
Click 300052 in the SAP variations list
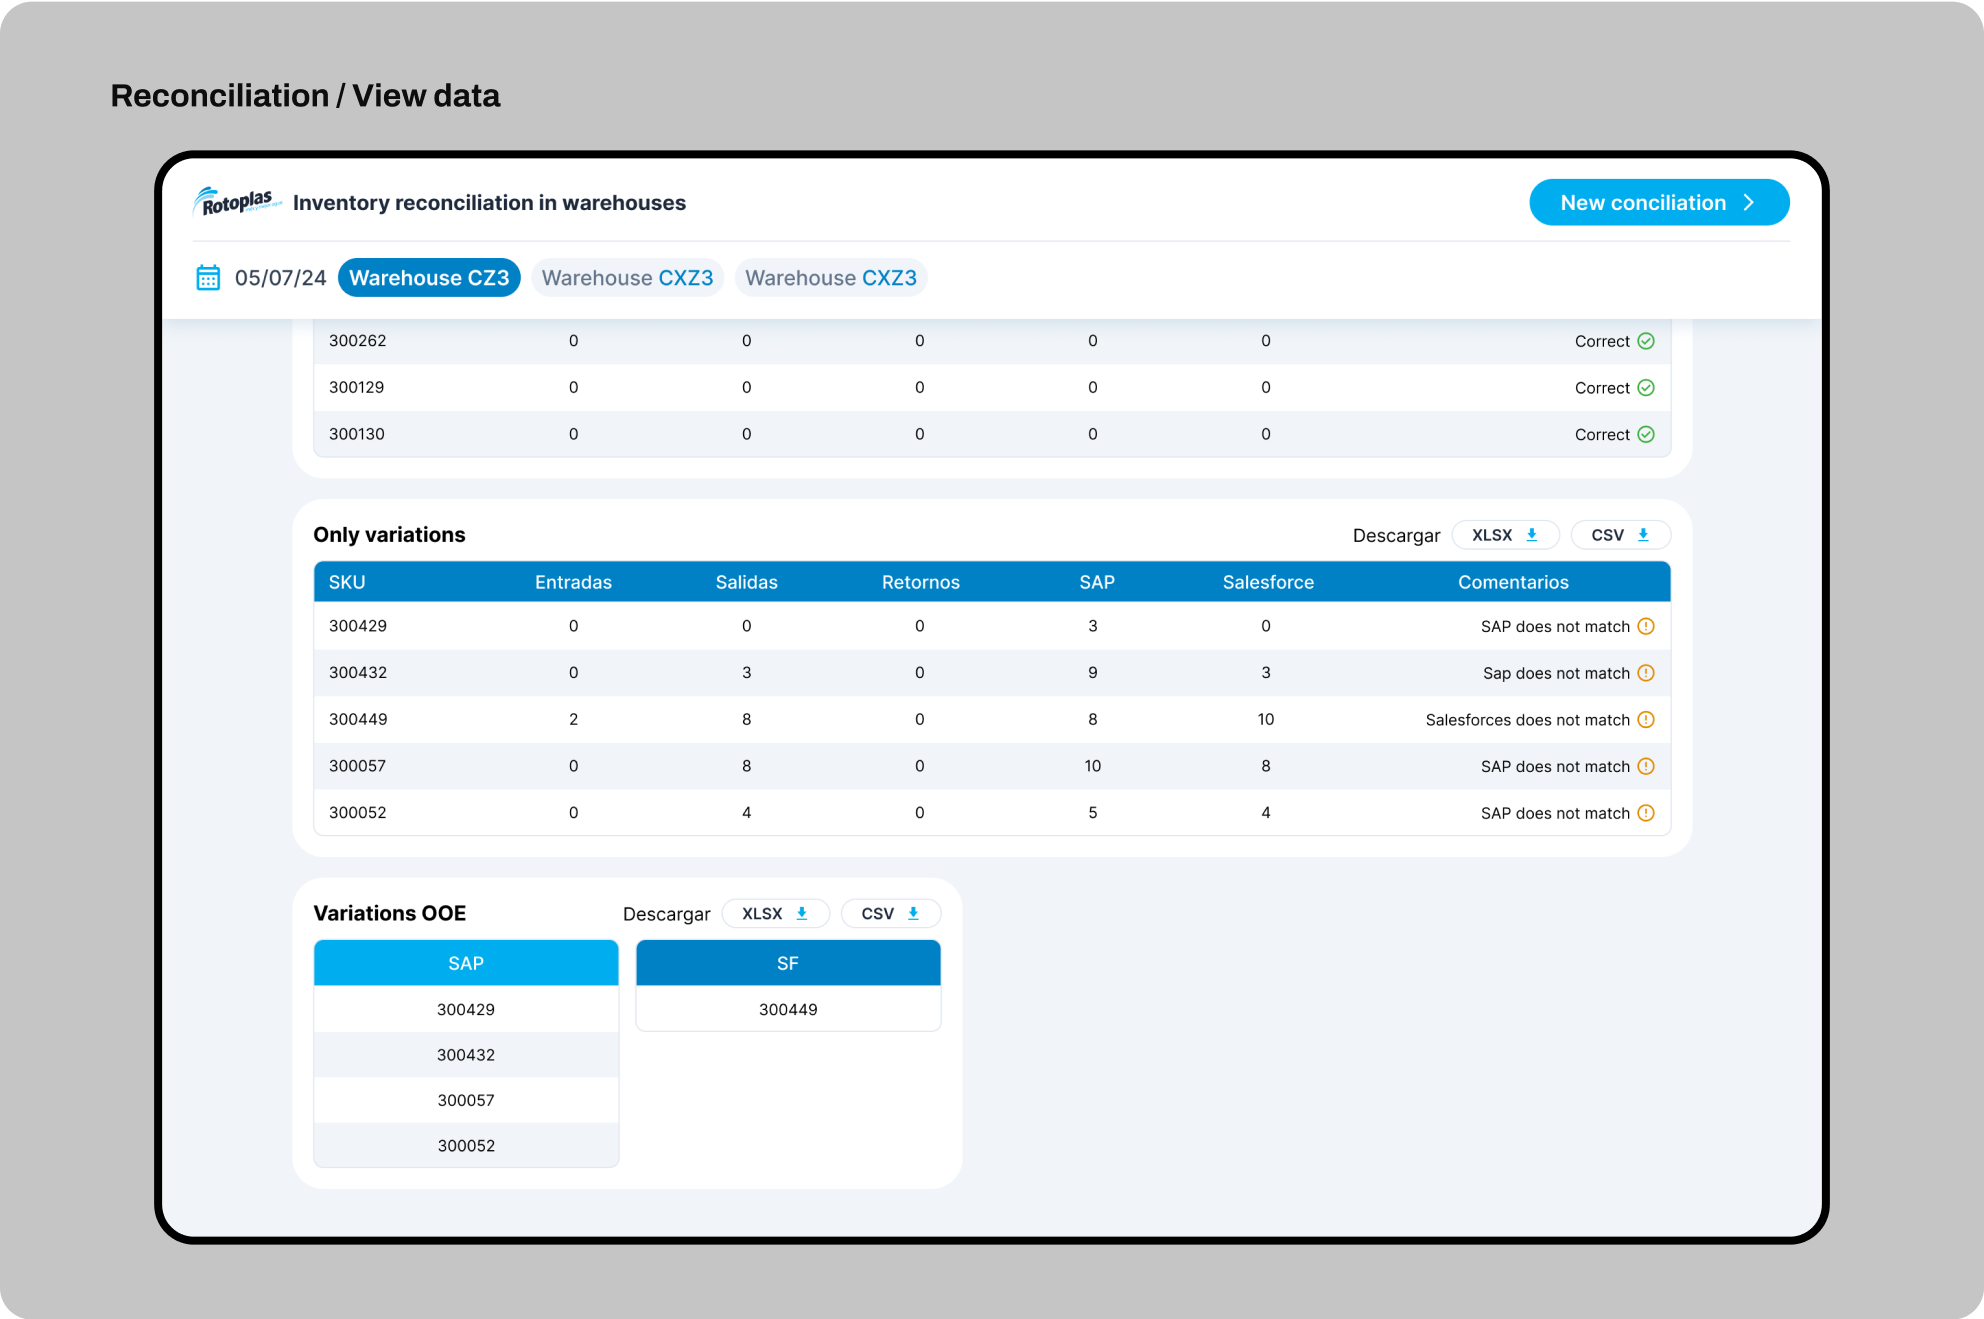[466, 1146]
